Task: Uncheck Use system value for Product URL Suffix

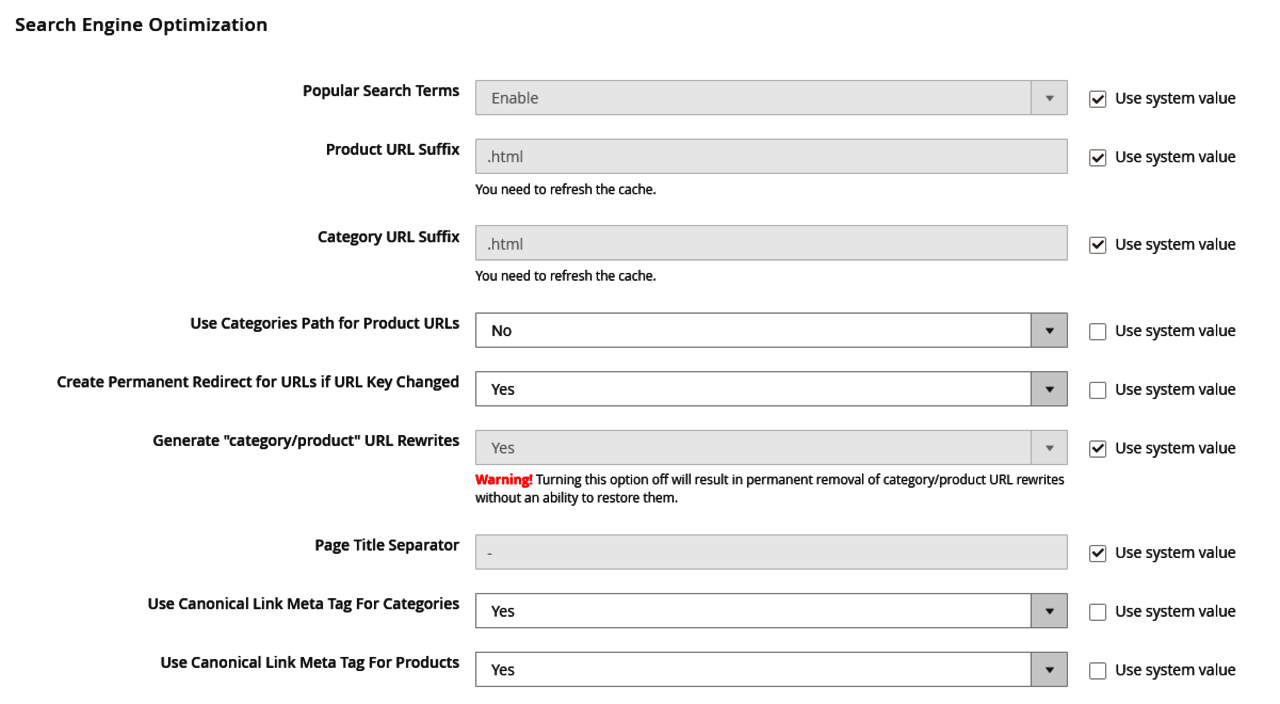Action: 1098,158
